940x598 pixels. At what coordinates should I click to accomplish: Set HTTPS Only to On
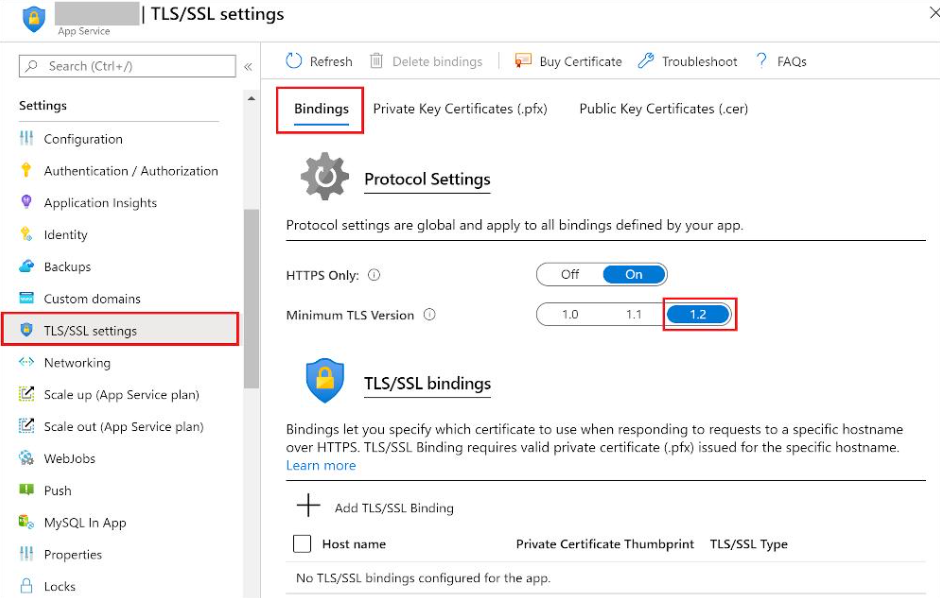[634, 274]
